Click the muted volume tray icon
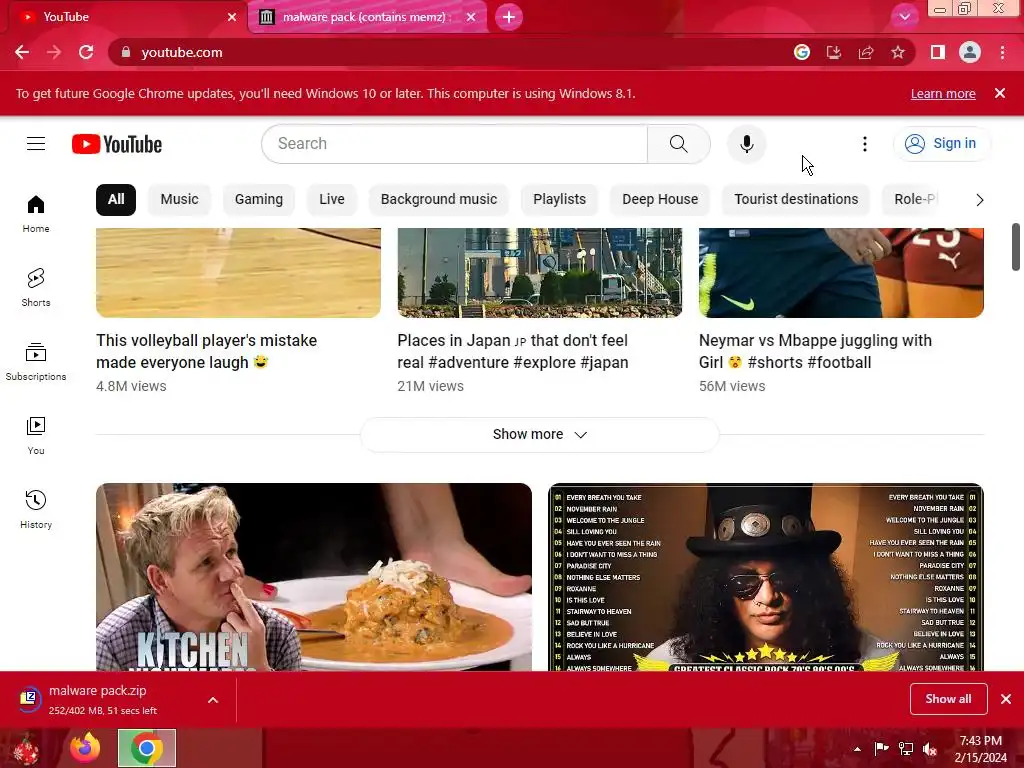 (x=930, y=749)
